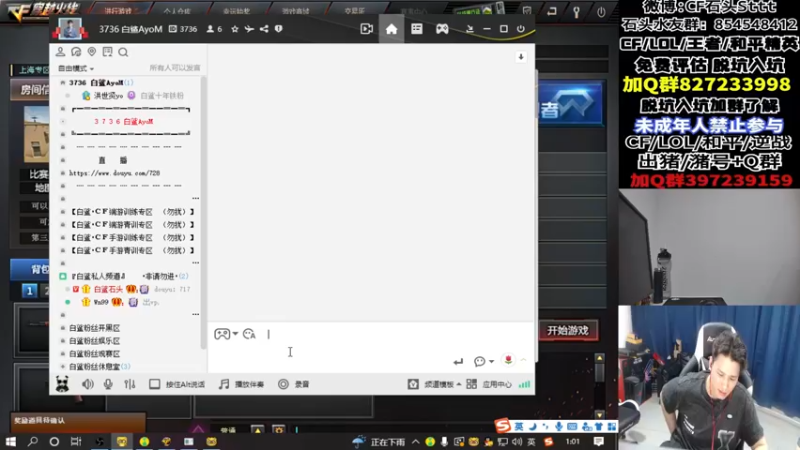The width and height of the screenshot is (800, 450).
Task: Open the user profile sidebar icon
Action: [60, 52]
